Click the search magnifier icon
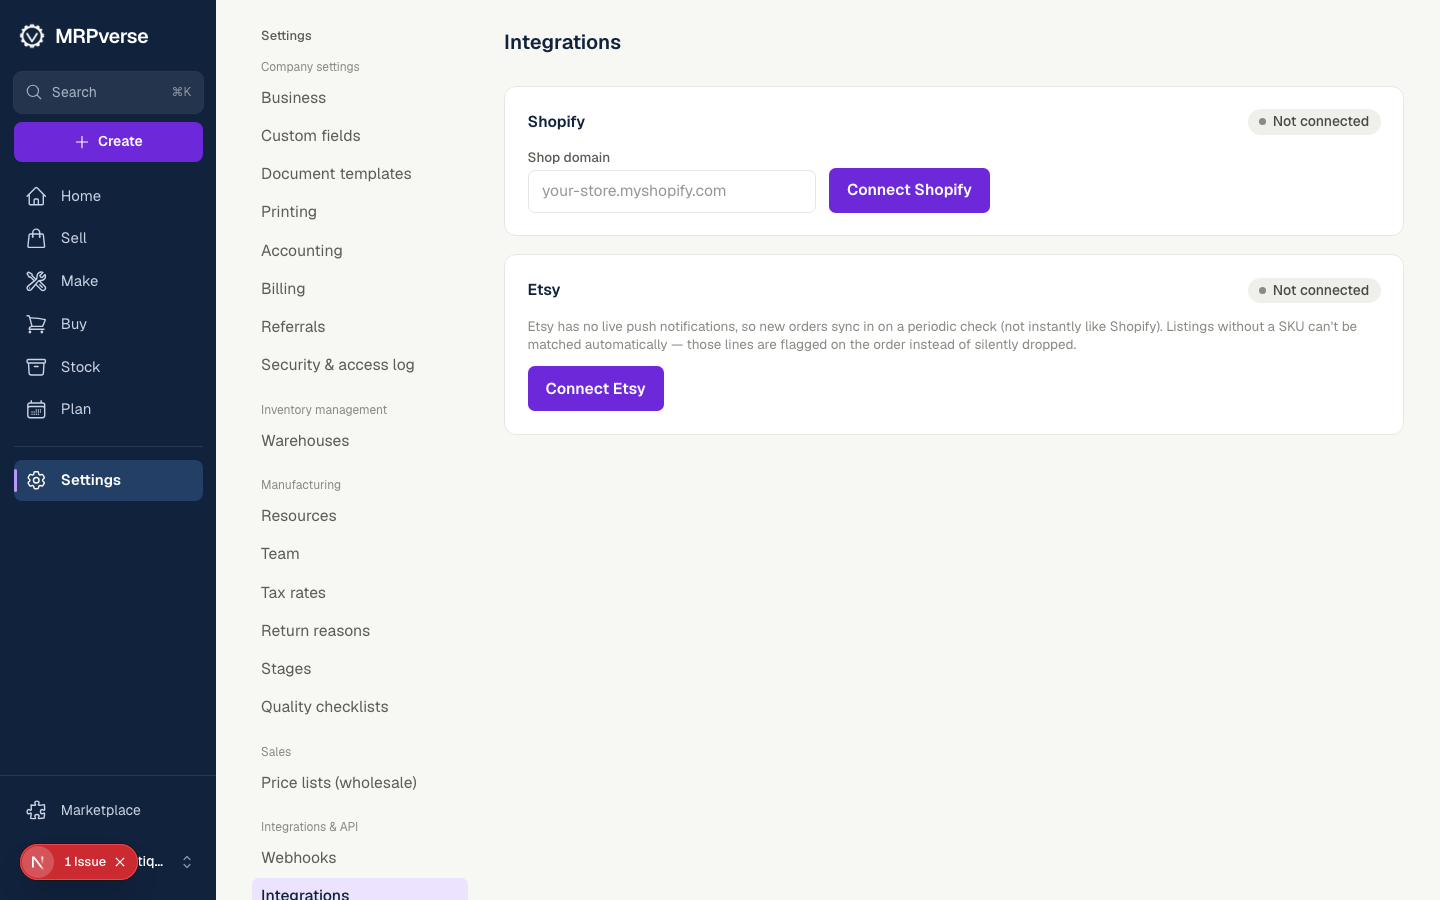This screenshot has width=1440, height=900. (x=34, y=92)
